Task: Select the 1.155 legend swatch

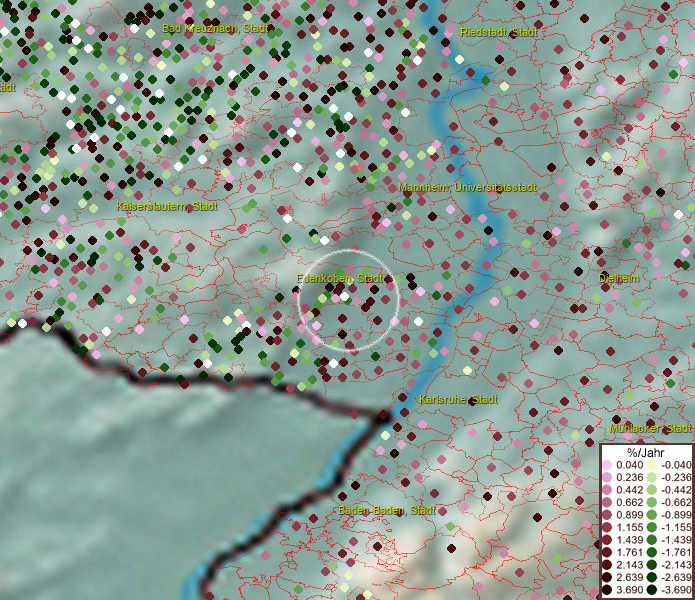Action: point(607,527)
